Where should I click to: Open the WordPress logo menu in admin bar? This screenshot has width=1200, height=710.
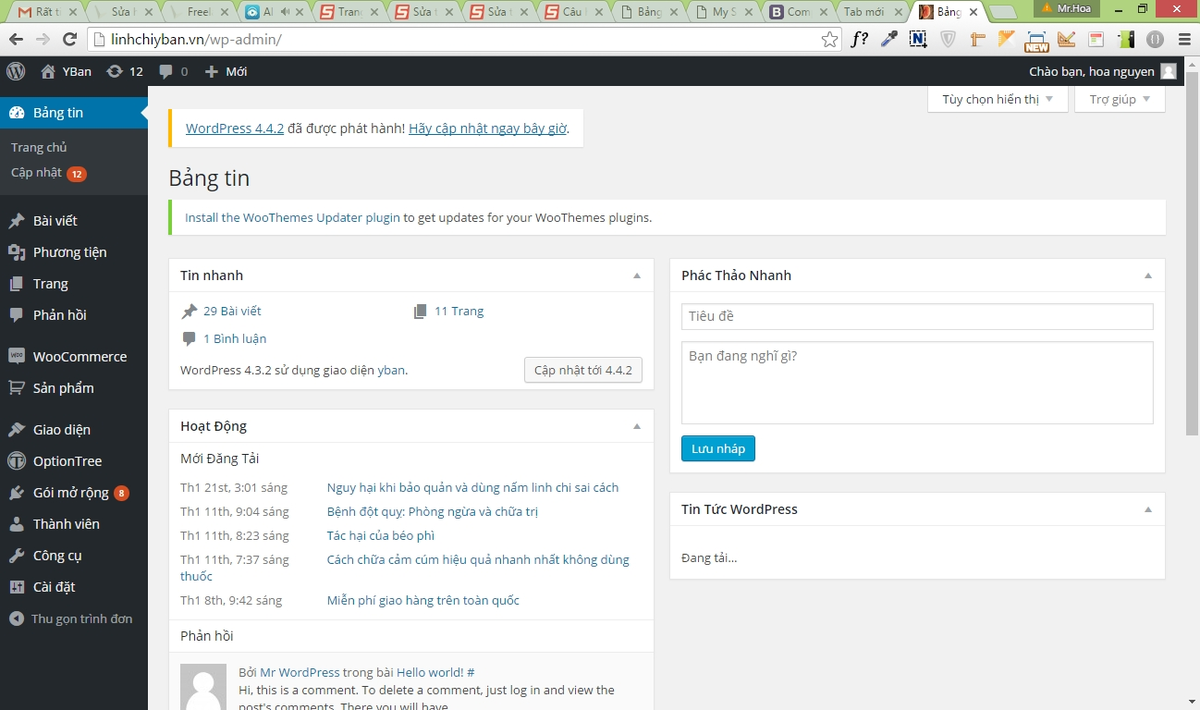[x=15, y=71]
